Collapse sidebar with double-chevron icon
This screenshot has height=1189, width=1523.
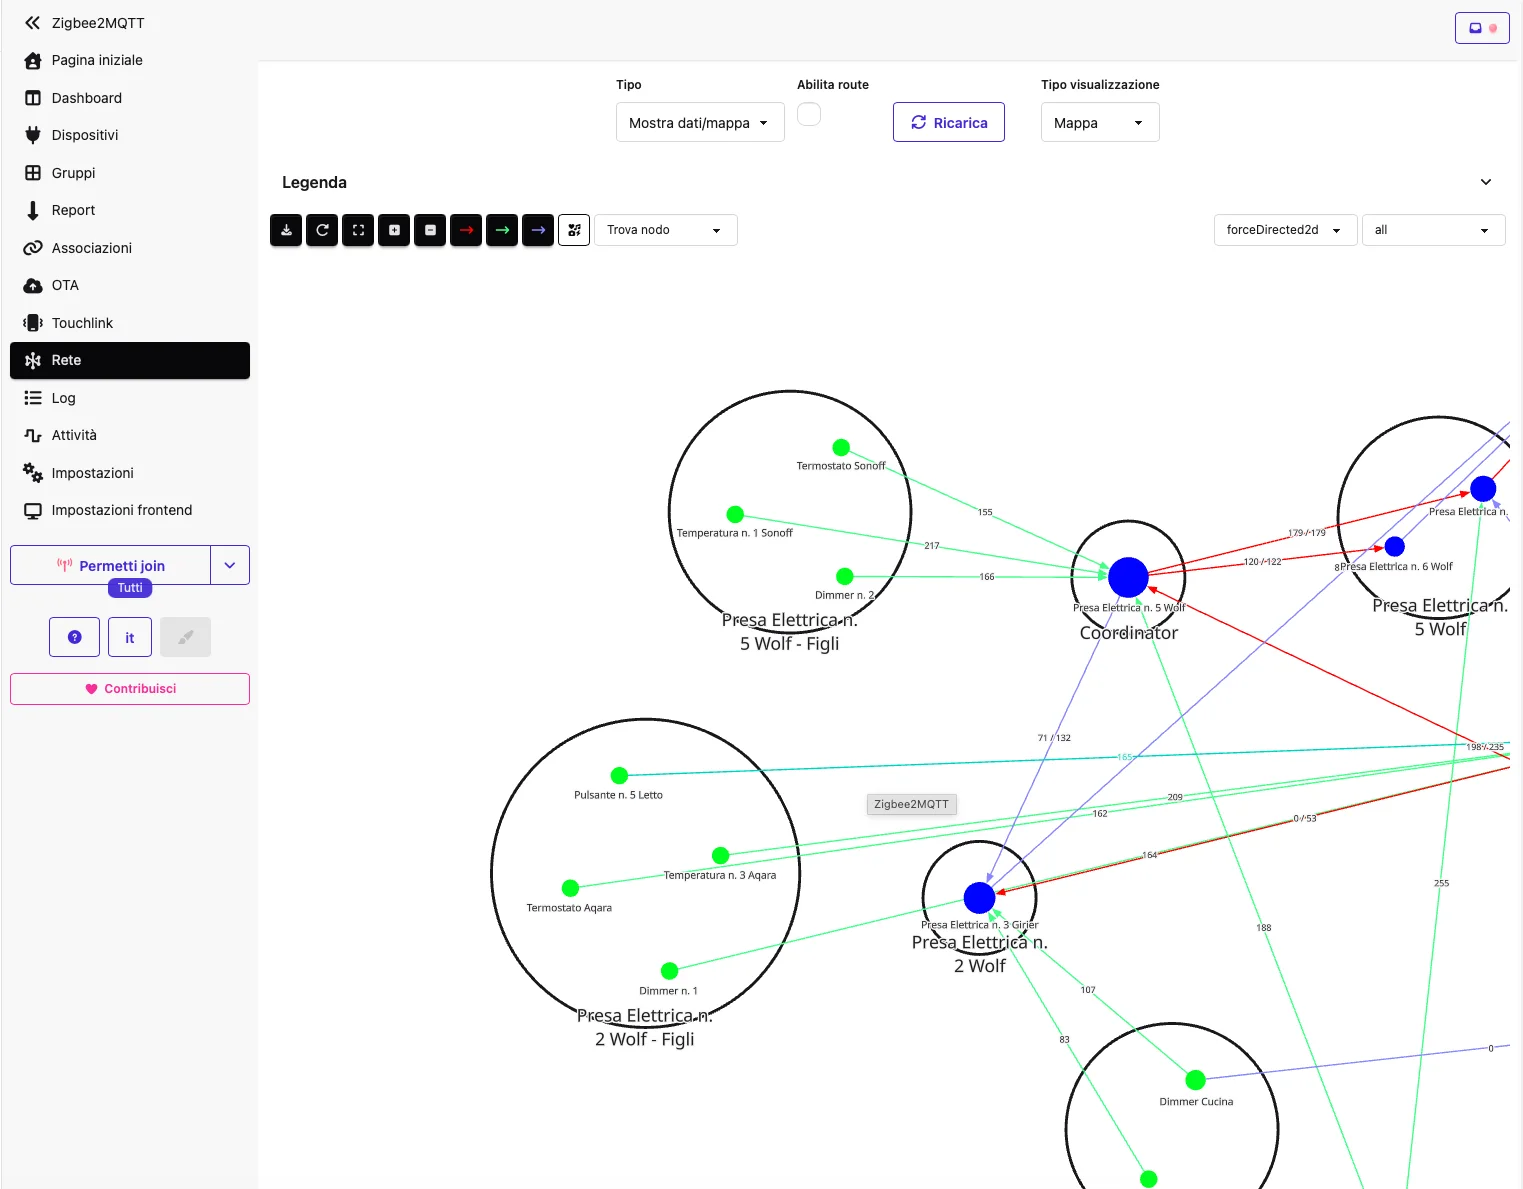coord(33,22)
